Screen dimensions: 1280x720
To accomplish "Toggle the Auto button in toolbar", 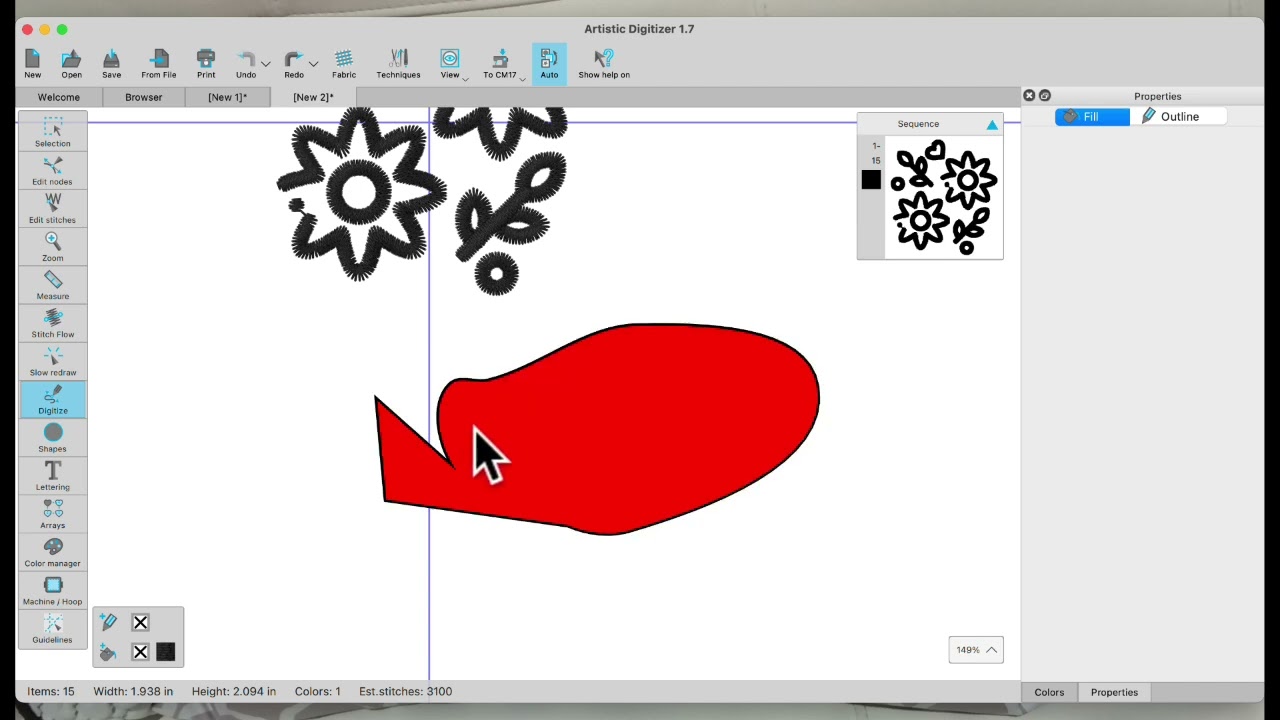I will 549,63.
